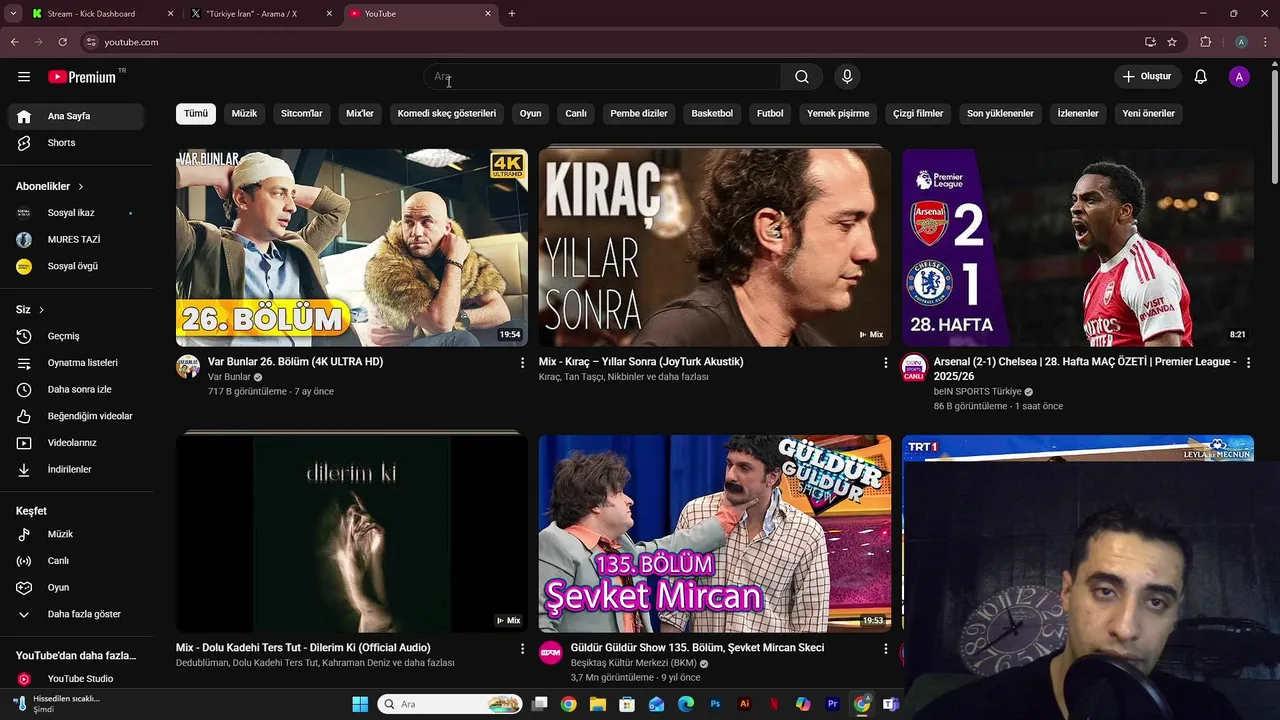Open Beğendiğim videolar liked videos
This screenshot has width=1280, height=720.
tap(76, 416)
